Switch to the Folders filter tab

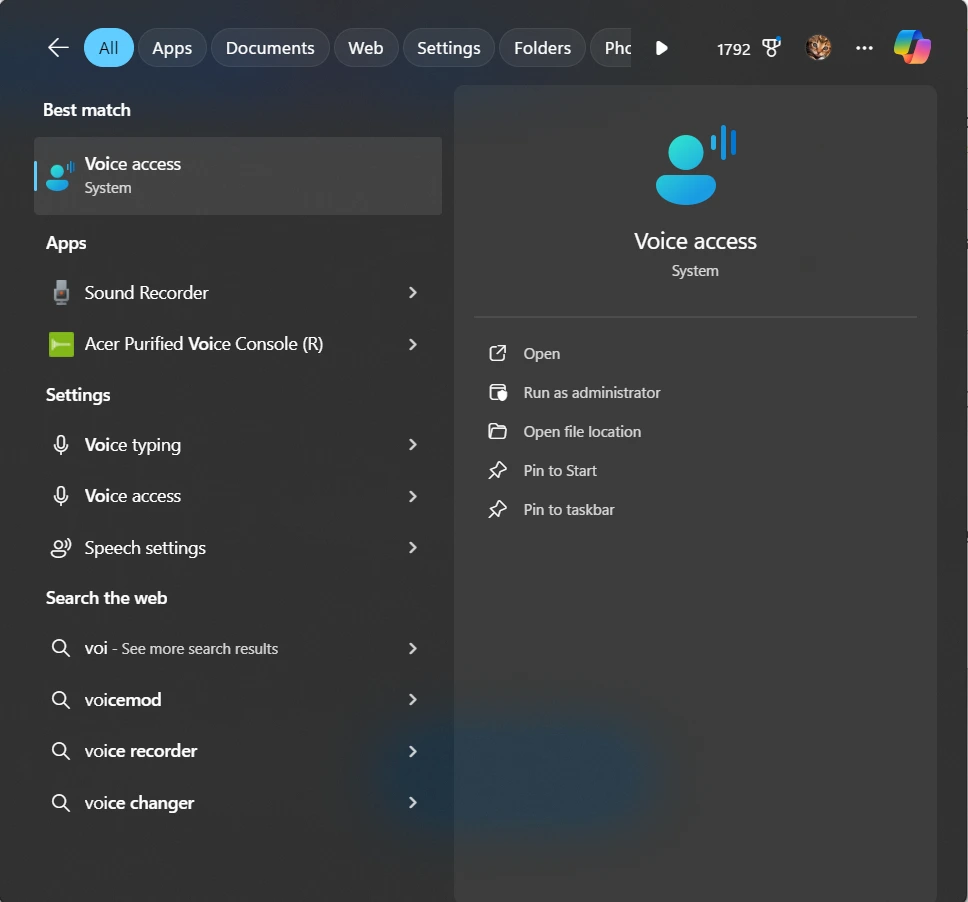pyautogui.click(x=542, y=48)
